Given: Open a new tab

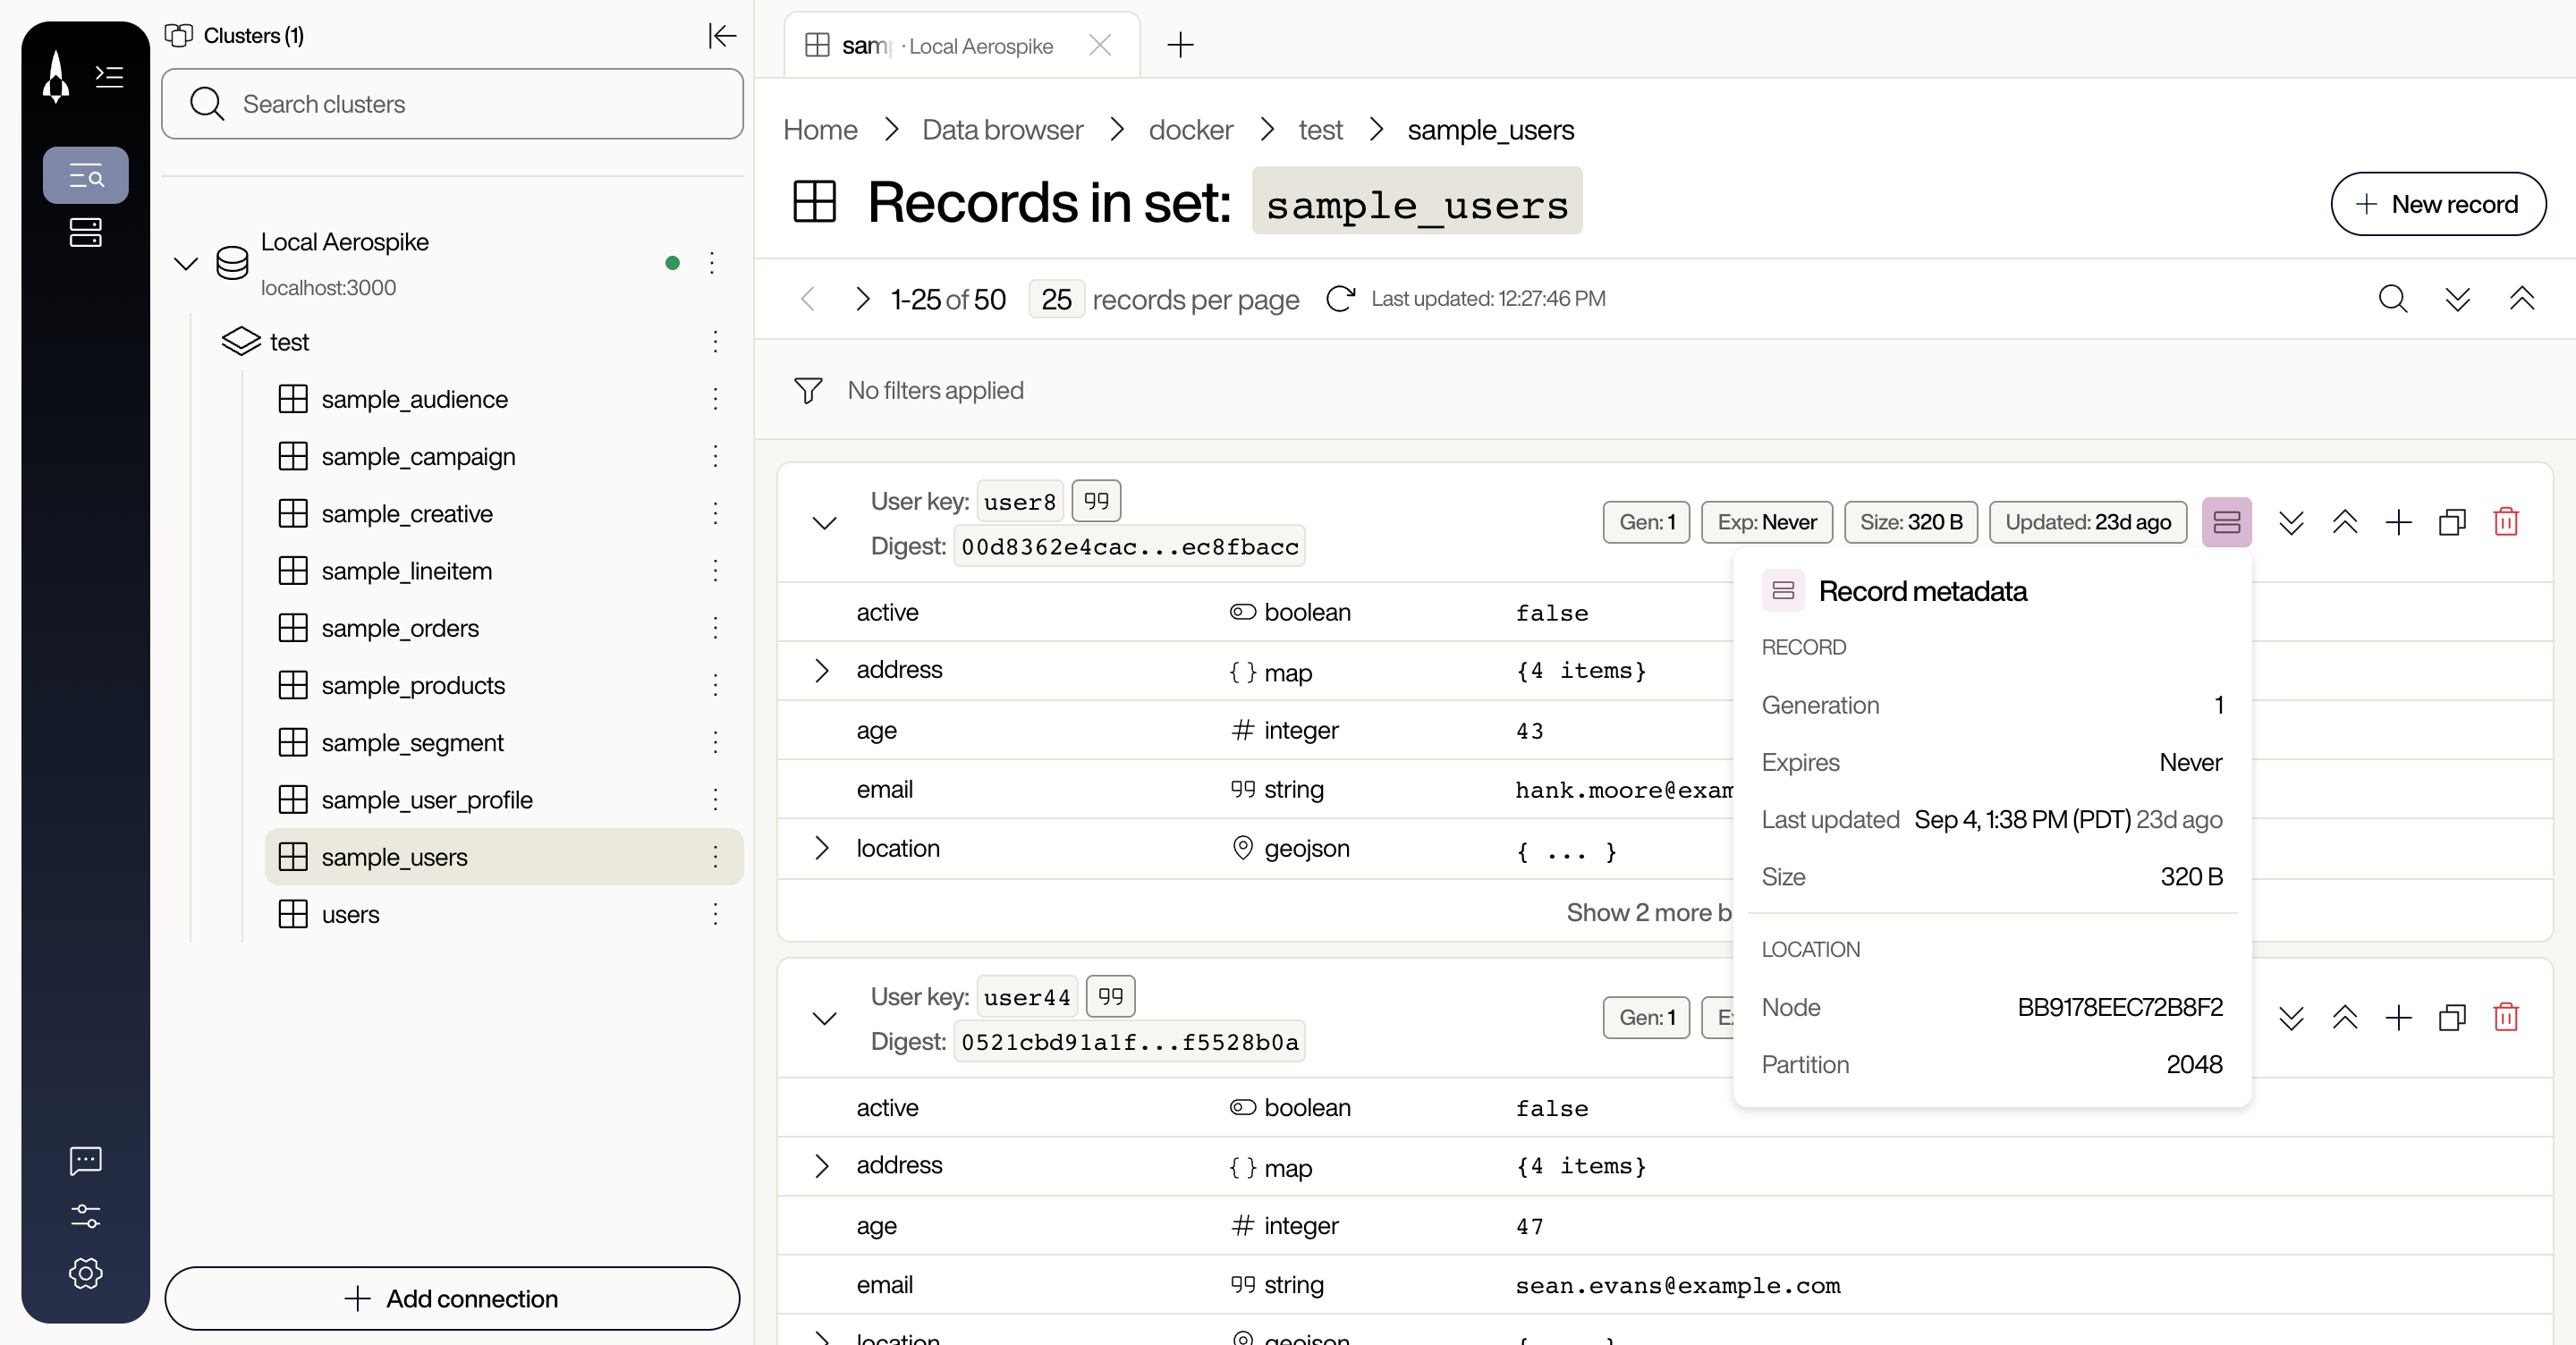Looking at the screenshot, I should tap(1180, 45).
